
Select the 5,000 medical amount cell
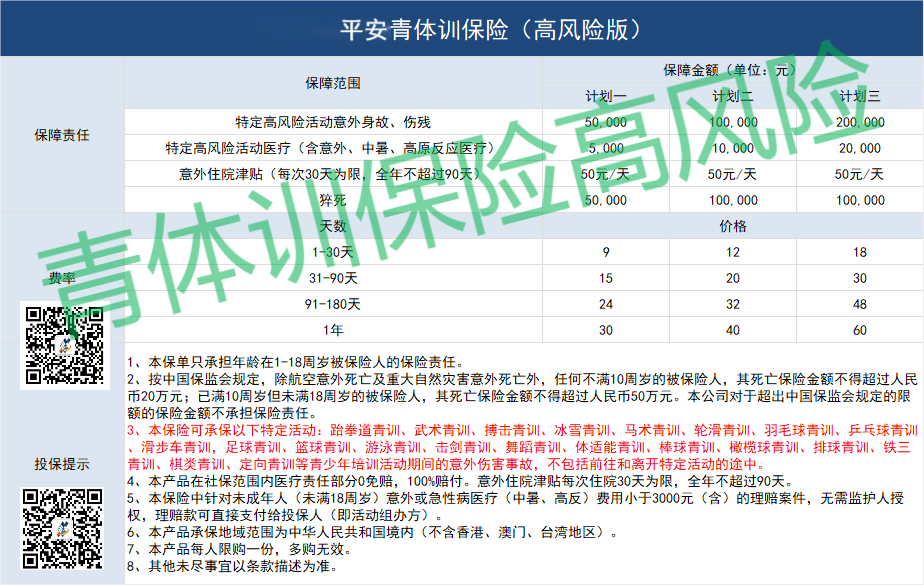pos(606,148)
